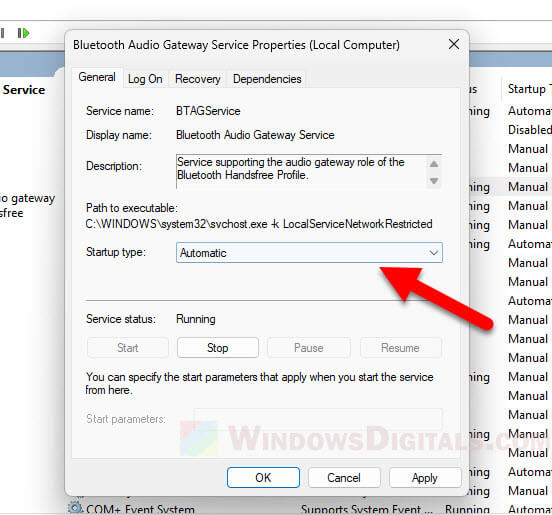Apply the service settings
The height and width of the screenshot is (515, 552).
(425, 478)
